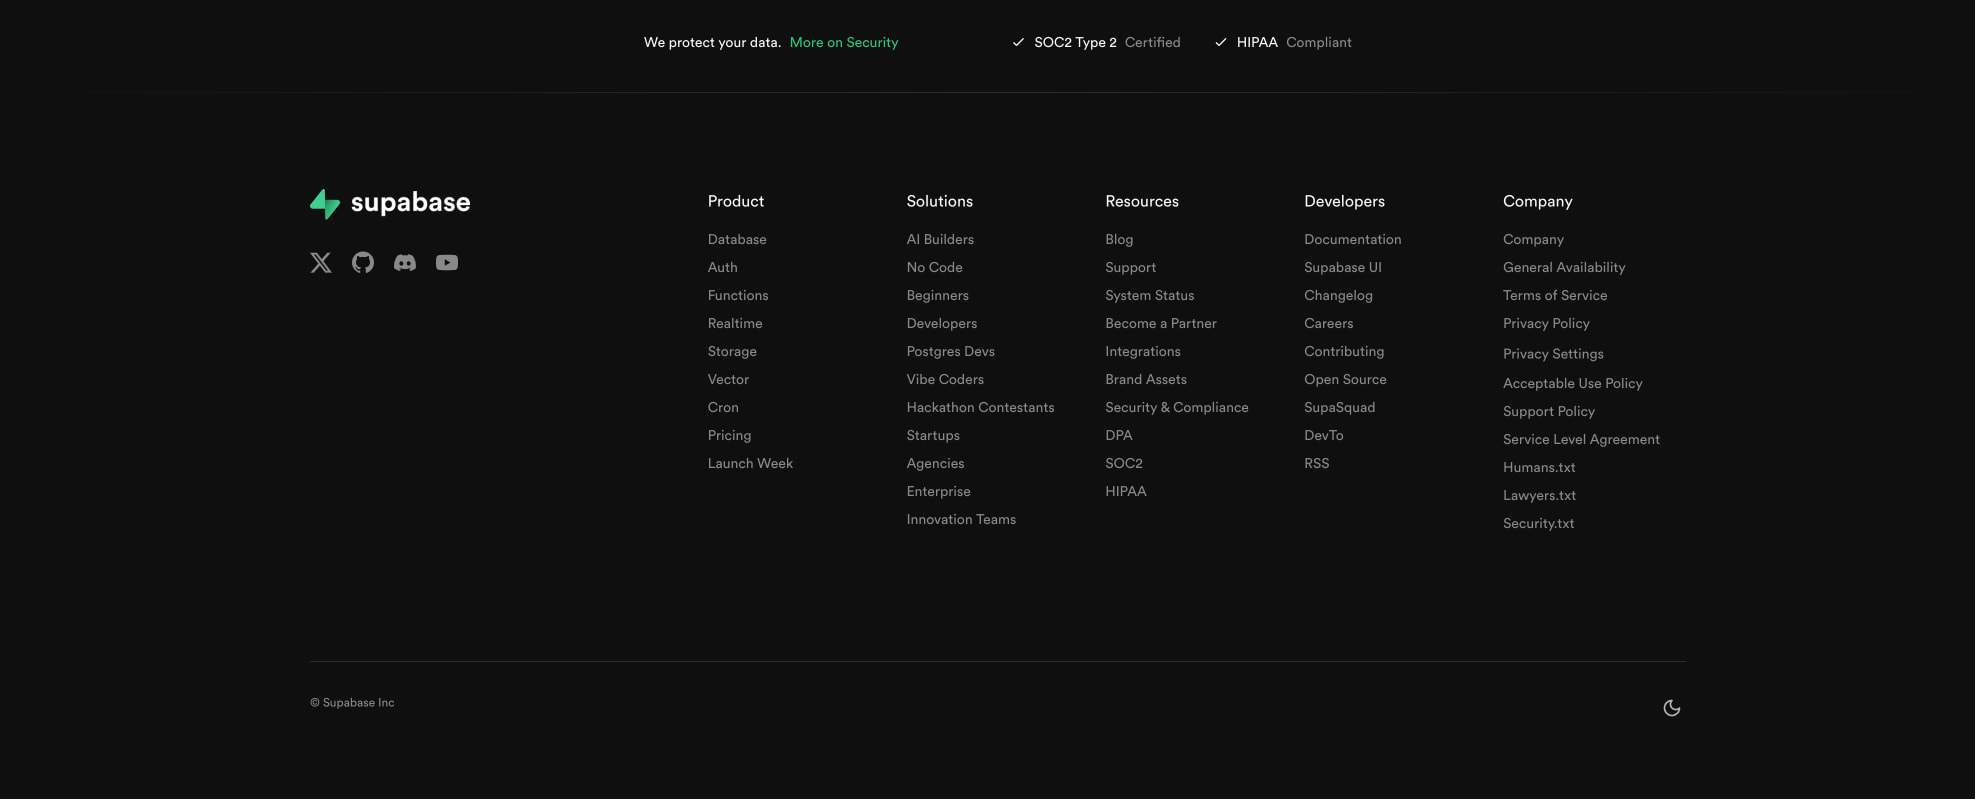Open the Privacy Policy link

tap(1546, 323)
